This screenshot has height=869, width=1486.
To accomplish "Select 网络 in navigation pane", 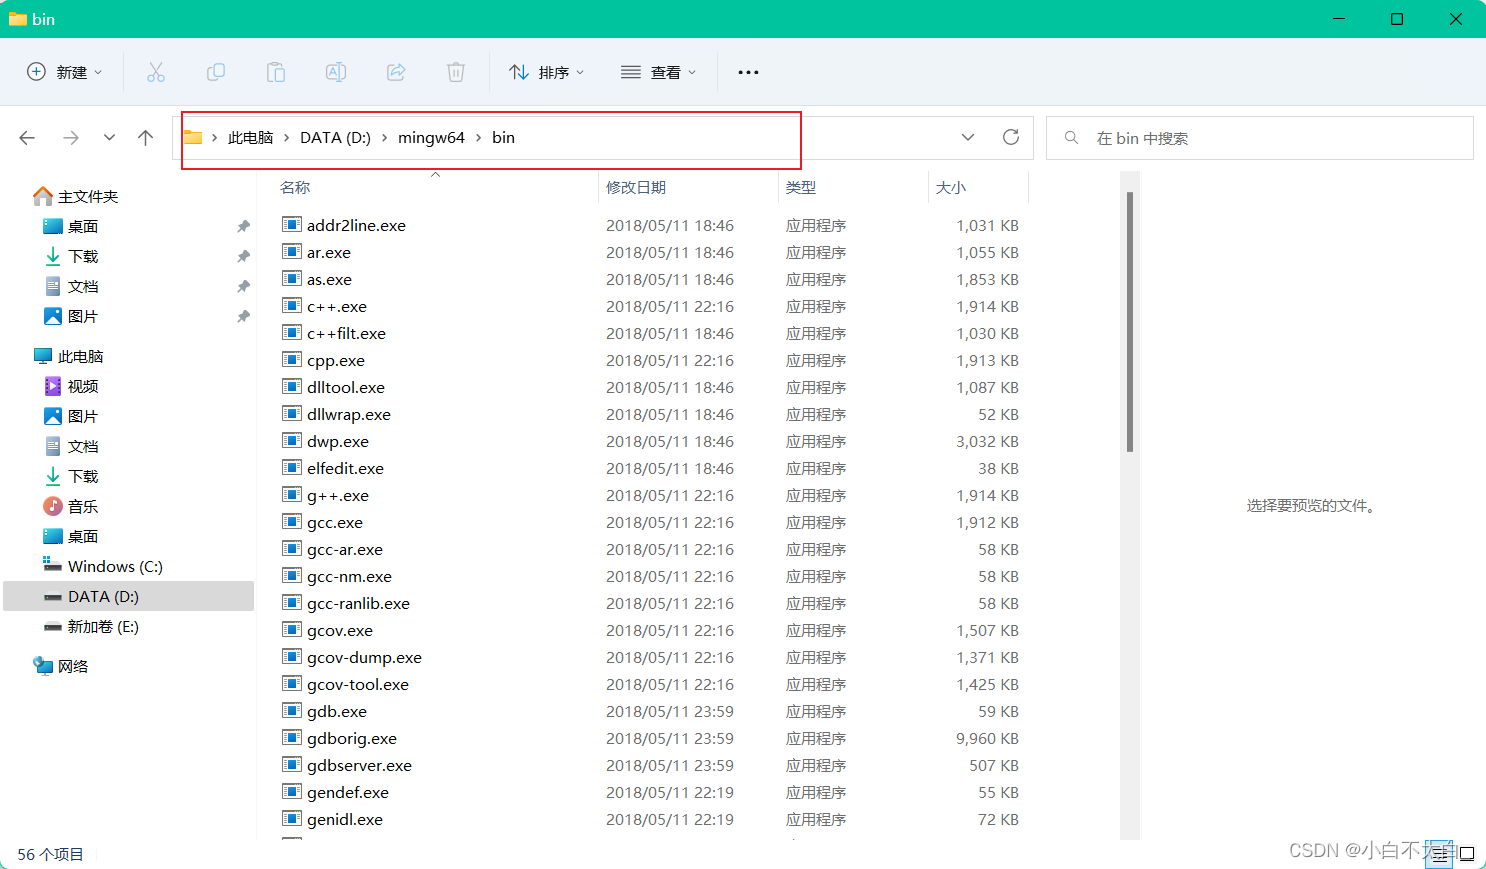I will (x=61, y=666).
